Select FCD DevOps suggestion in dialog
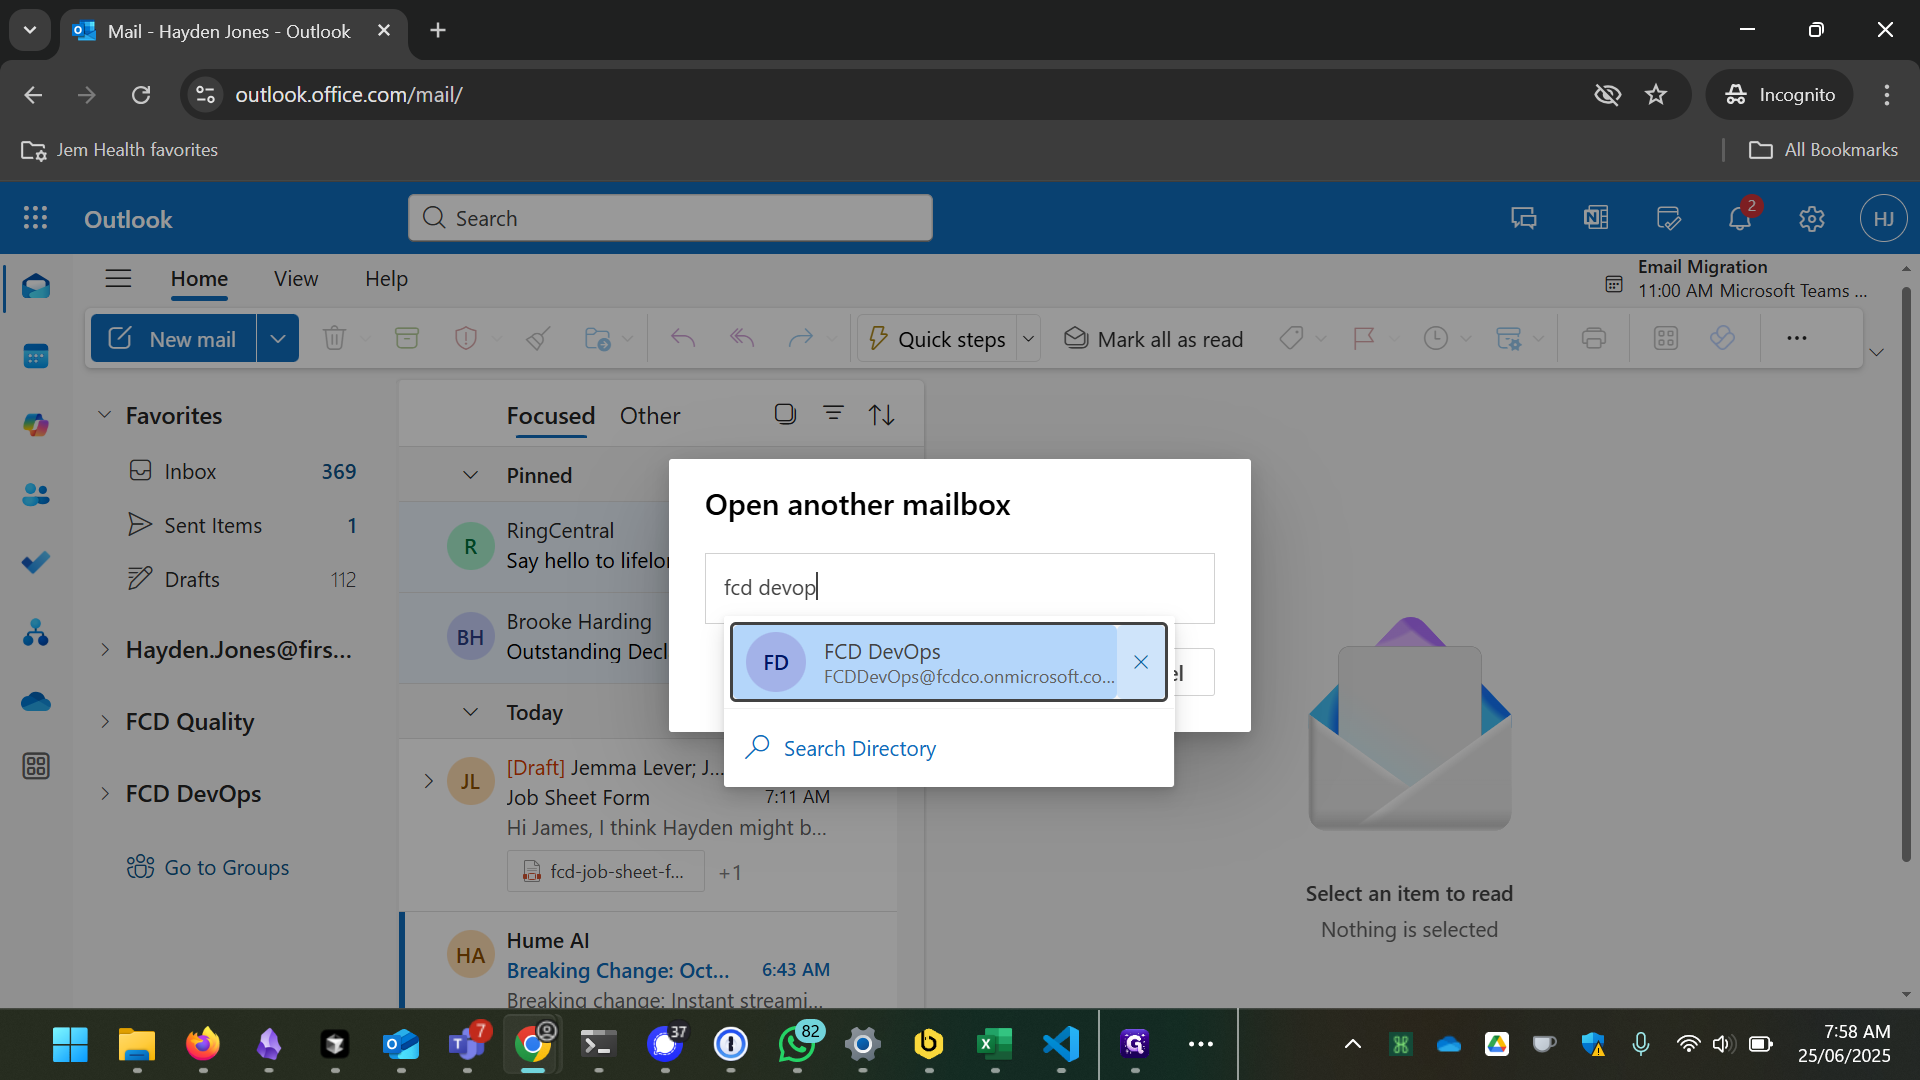The image size is (1920, 1080). coord(924,662)
